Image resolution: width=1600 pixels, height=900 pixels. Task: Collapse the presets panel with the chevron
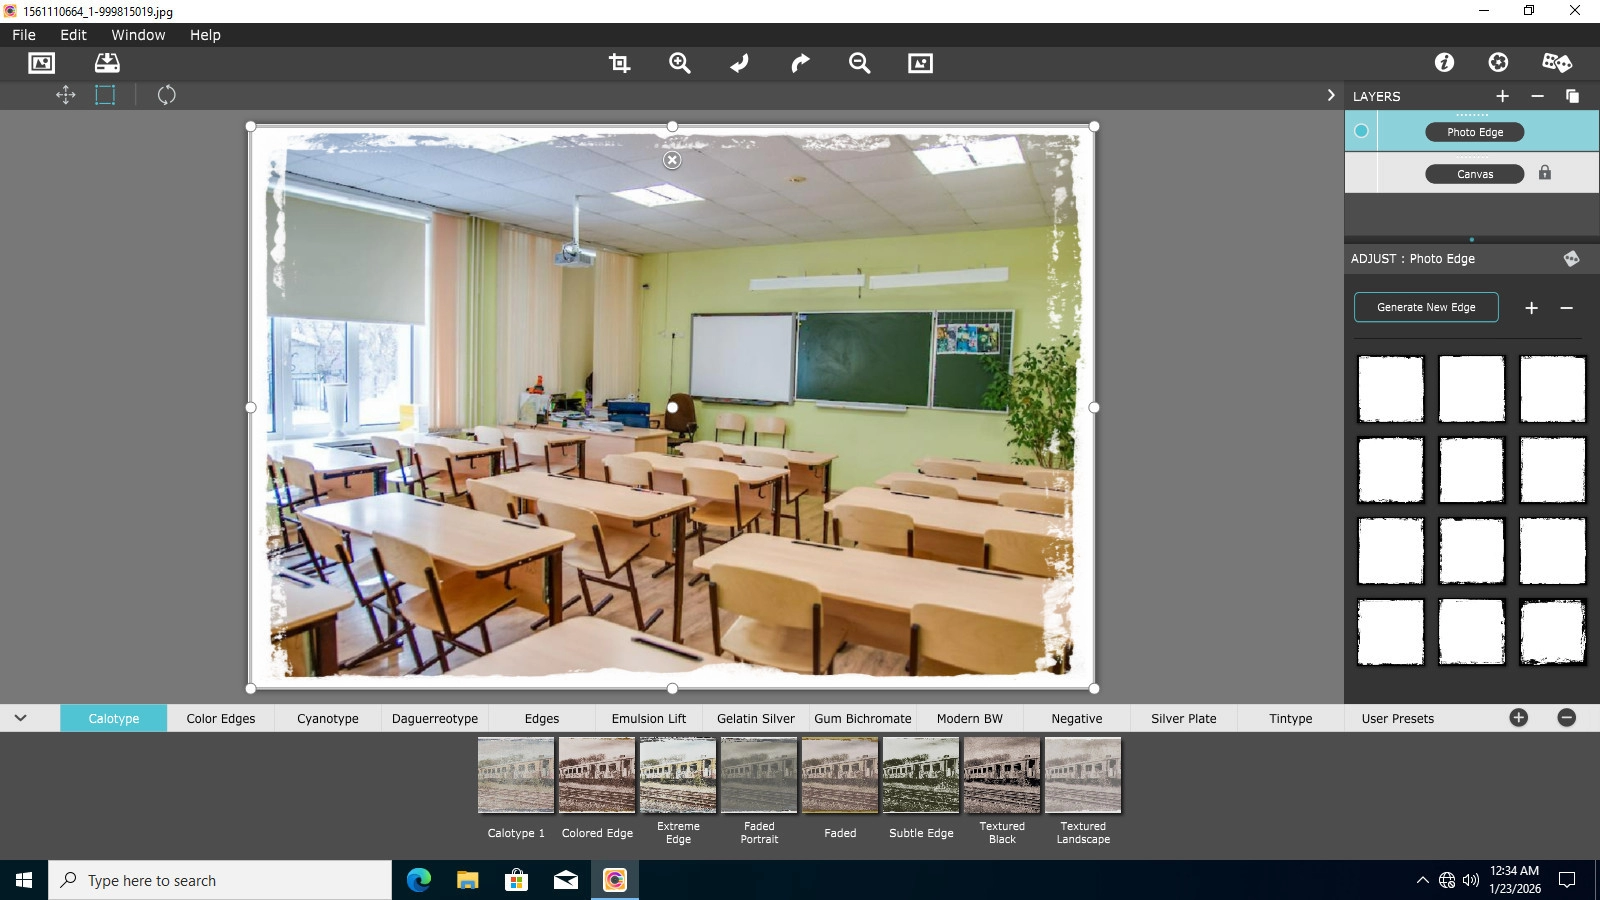coord(20,718)
